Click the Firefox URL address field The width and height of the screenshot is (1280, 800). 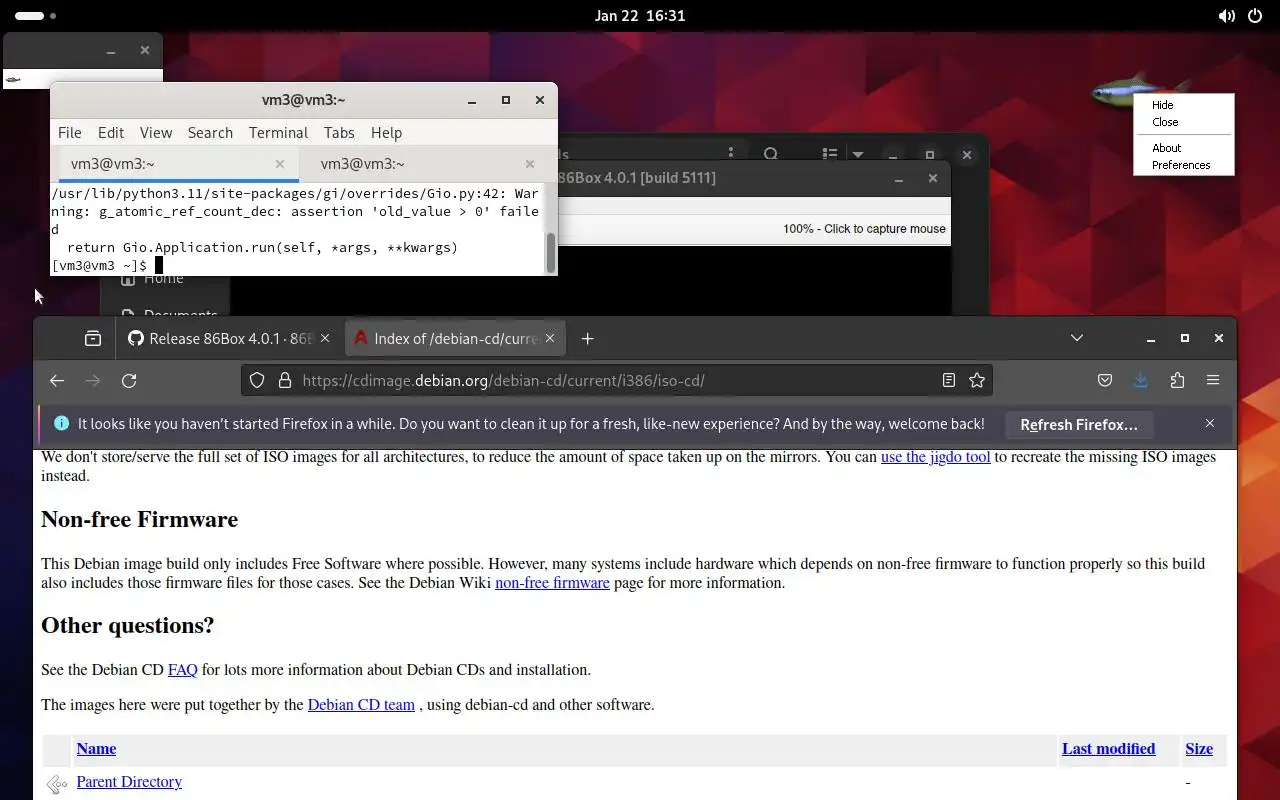[615, 380]
